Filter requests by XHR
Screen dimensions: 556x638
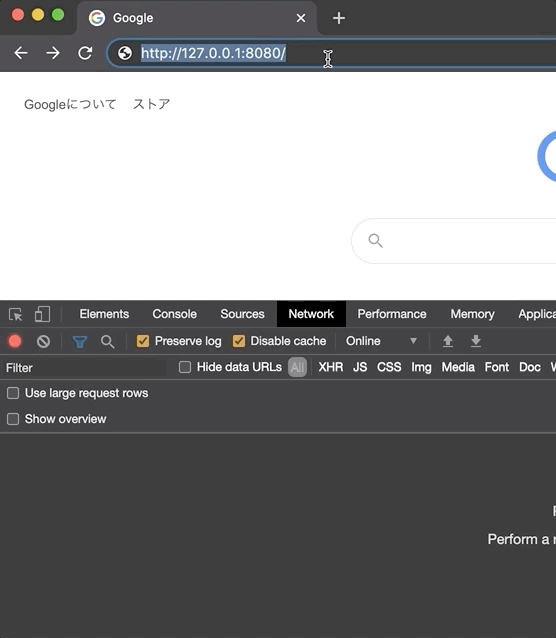331,367
